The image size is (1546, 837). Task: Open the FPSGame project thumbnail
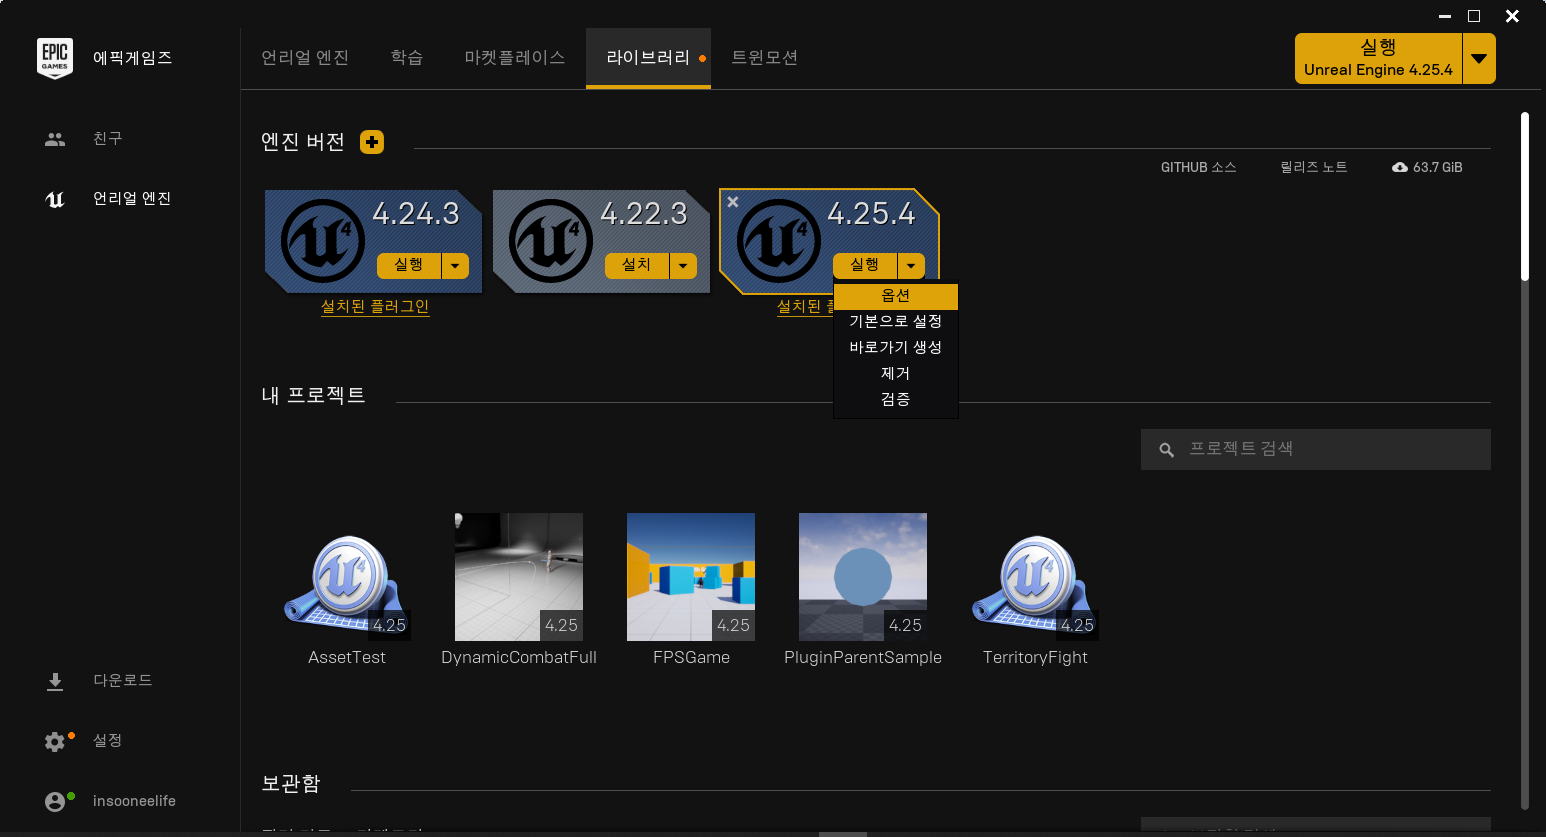(691, 577)
